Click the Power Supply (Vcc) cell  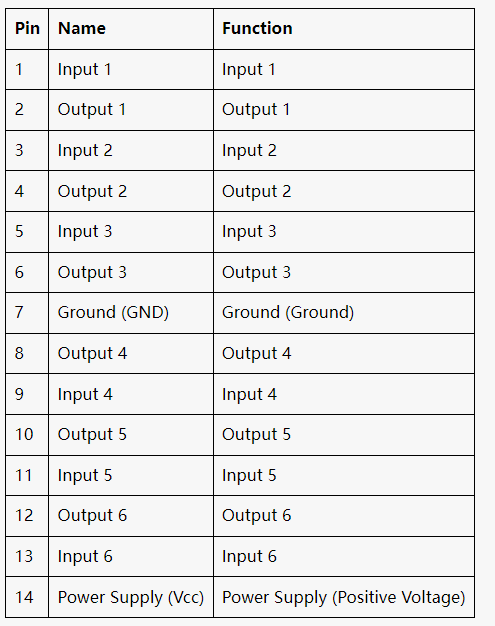point(131,597)
